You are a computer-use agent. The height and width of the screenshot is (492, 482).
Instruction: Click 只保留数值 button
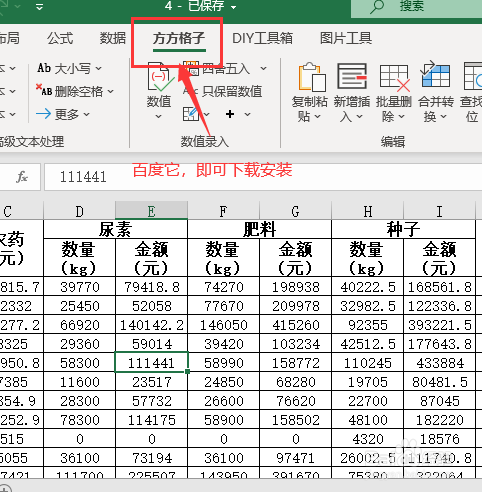(223, 91)
